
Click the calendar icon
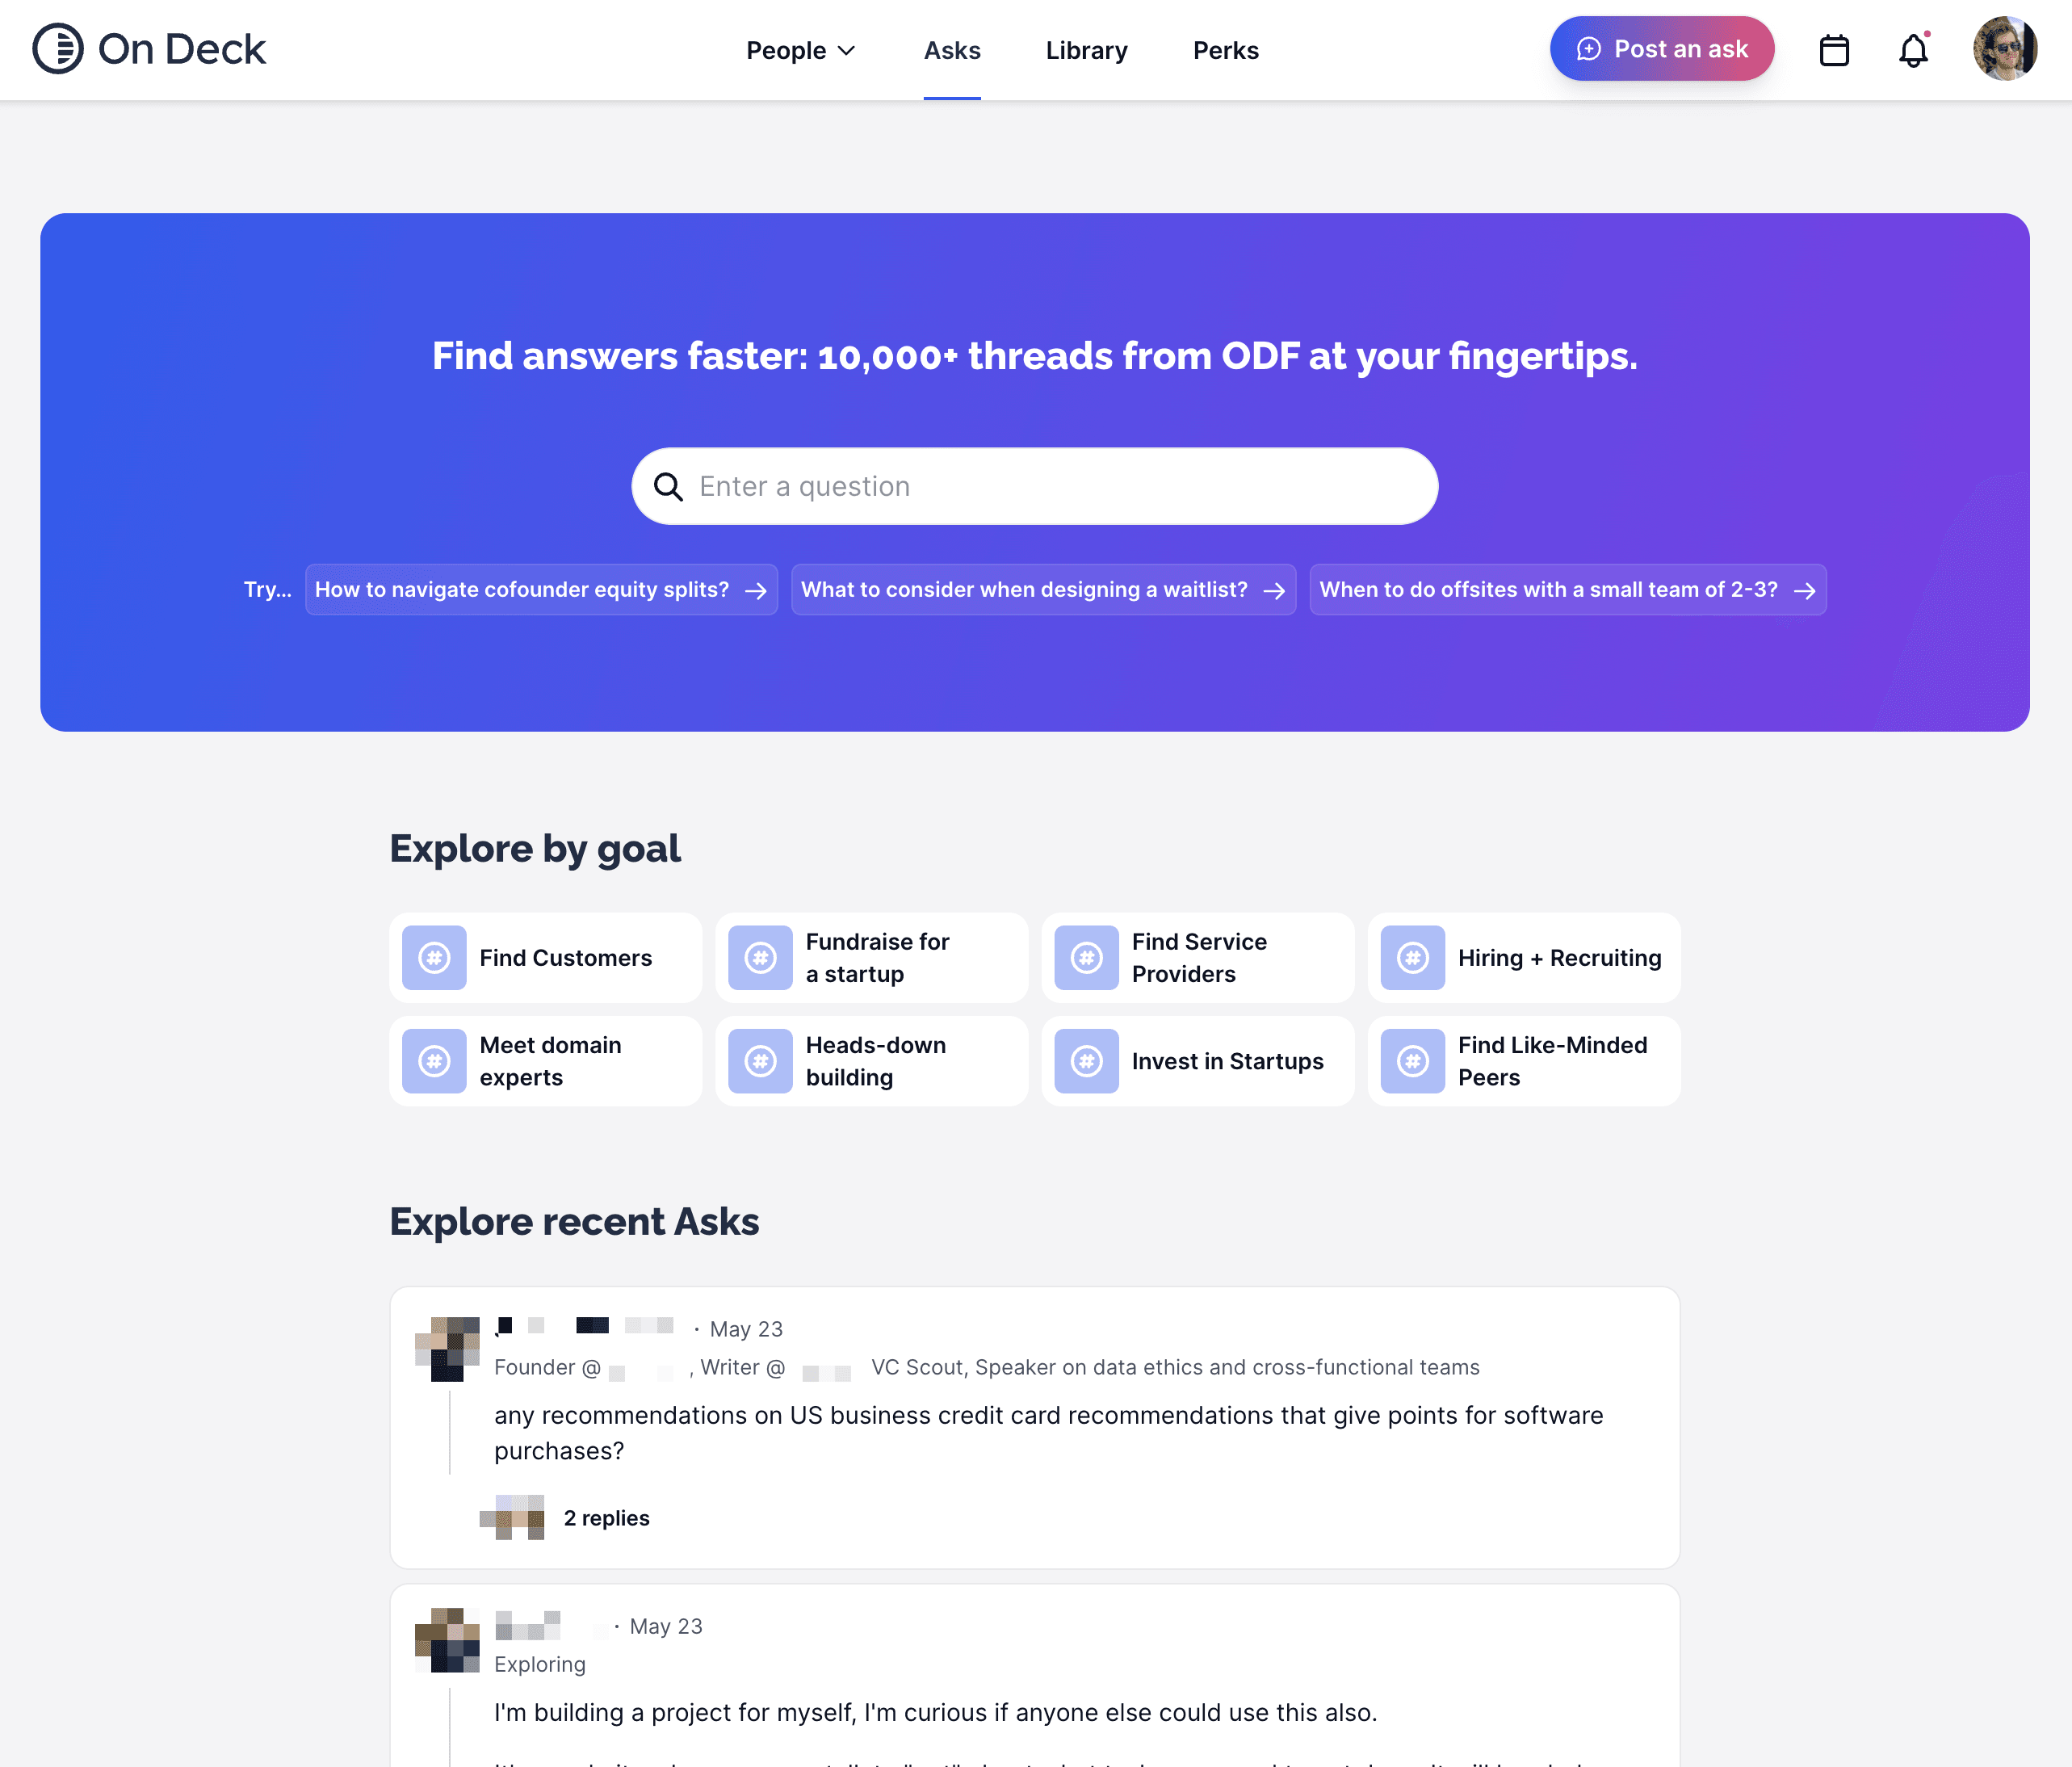[x=1835, y=49]
